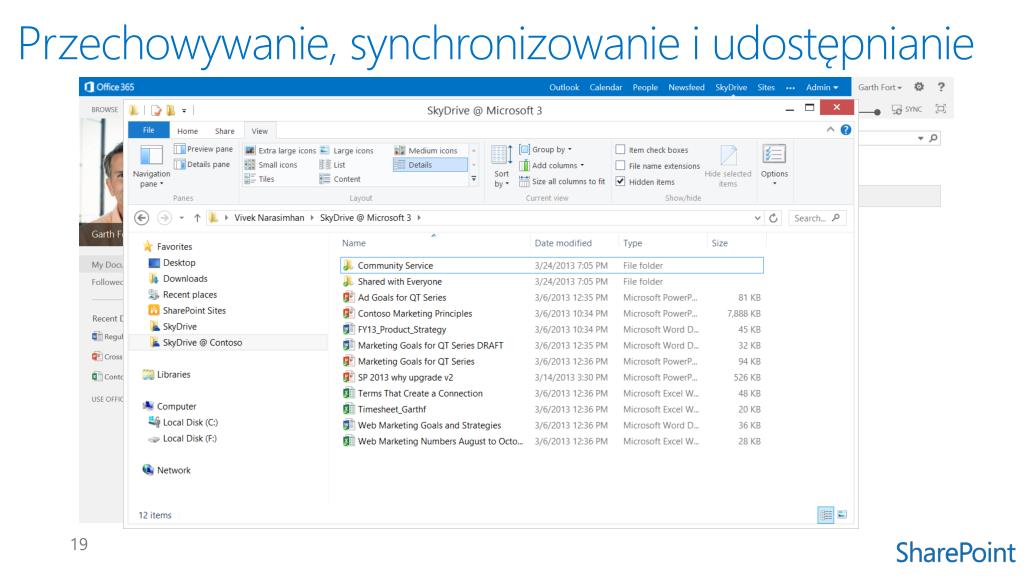Choose Small icons layout
The height and width of the screenshot is (576, 1024).
click(x=271, y=165)
